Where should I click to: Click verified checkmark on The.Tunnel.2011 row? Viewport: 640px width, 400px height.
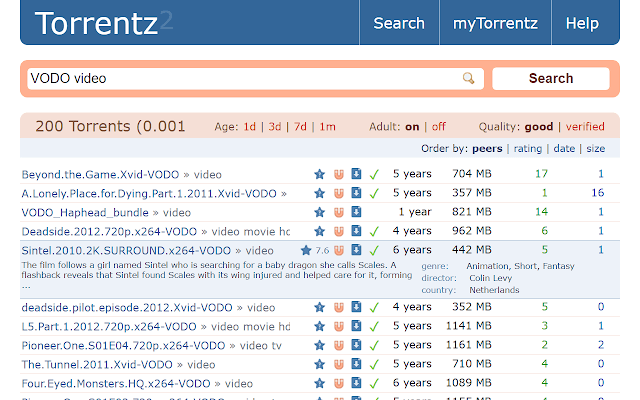pyautogui.click(x=374, y=364)
